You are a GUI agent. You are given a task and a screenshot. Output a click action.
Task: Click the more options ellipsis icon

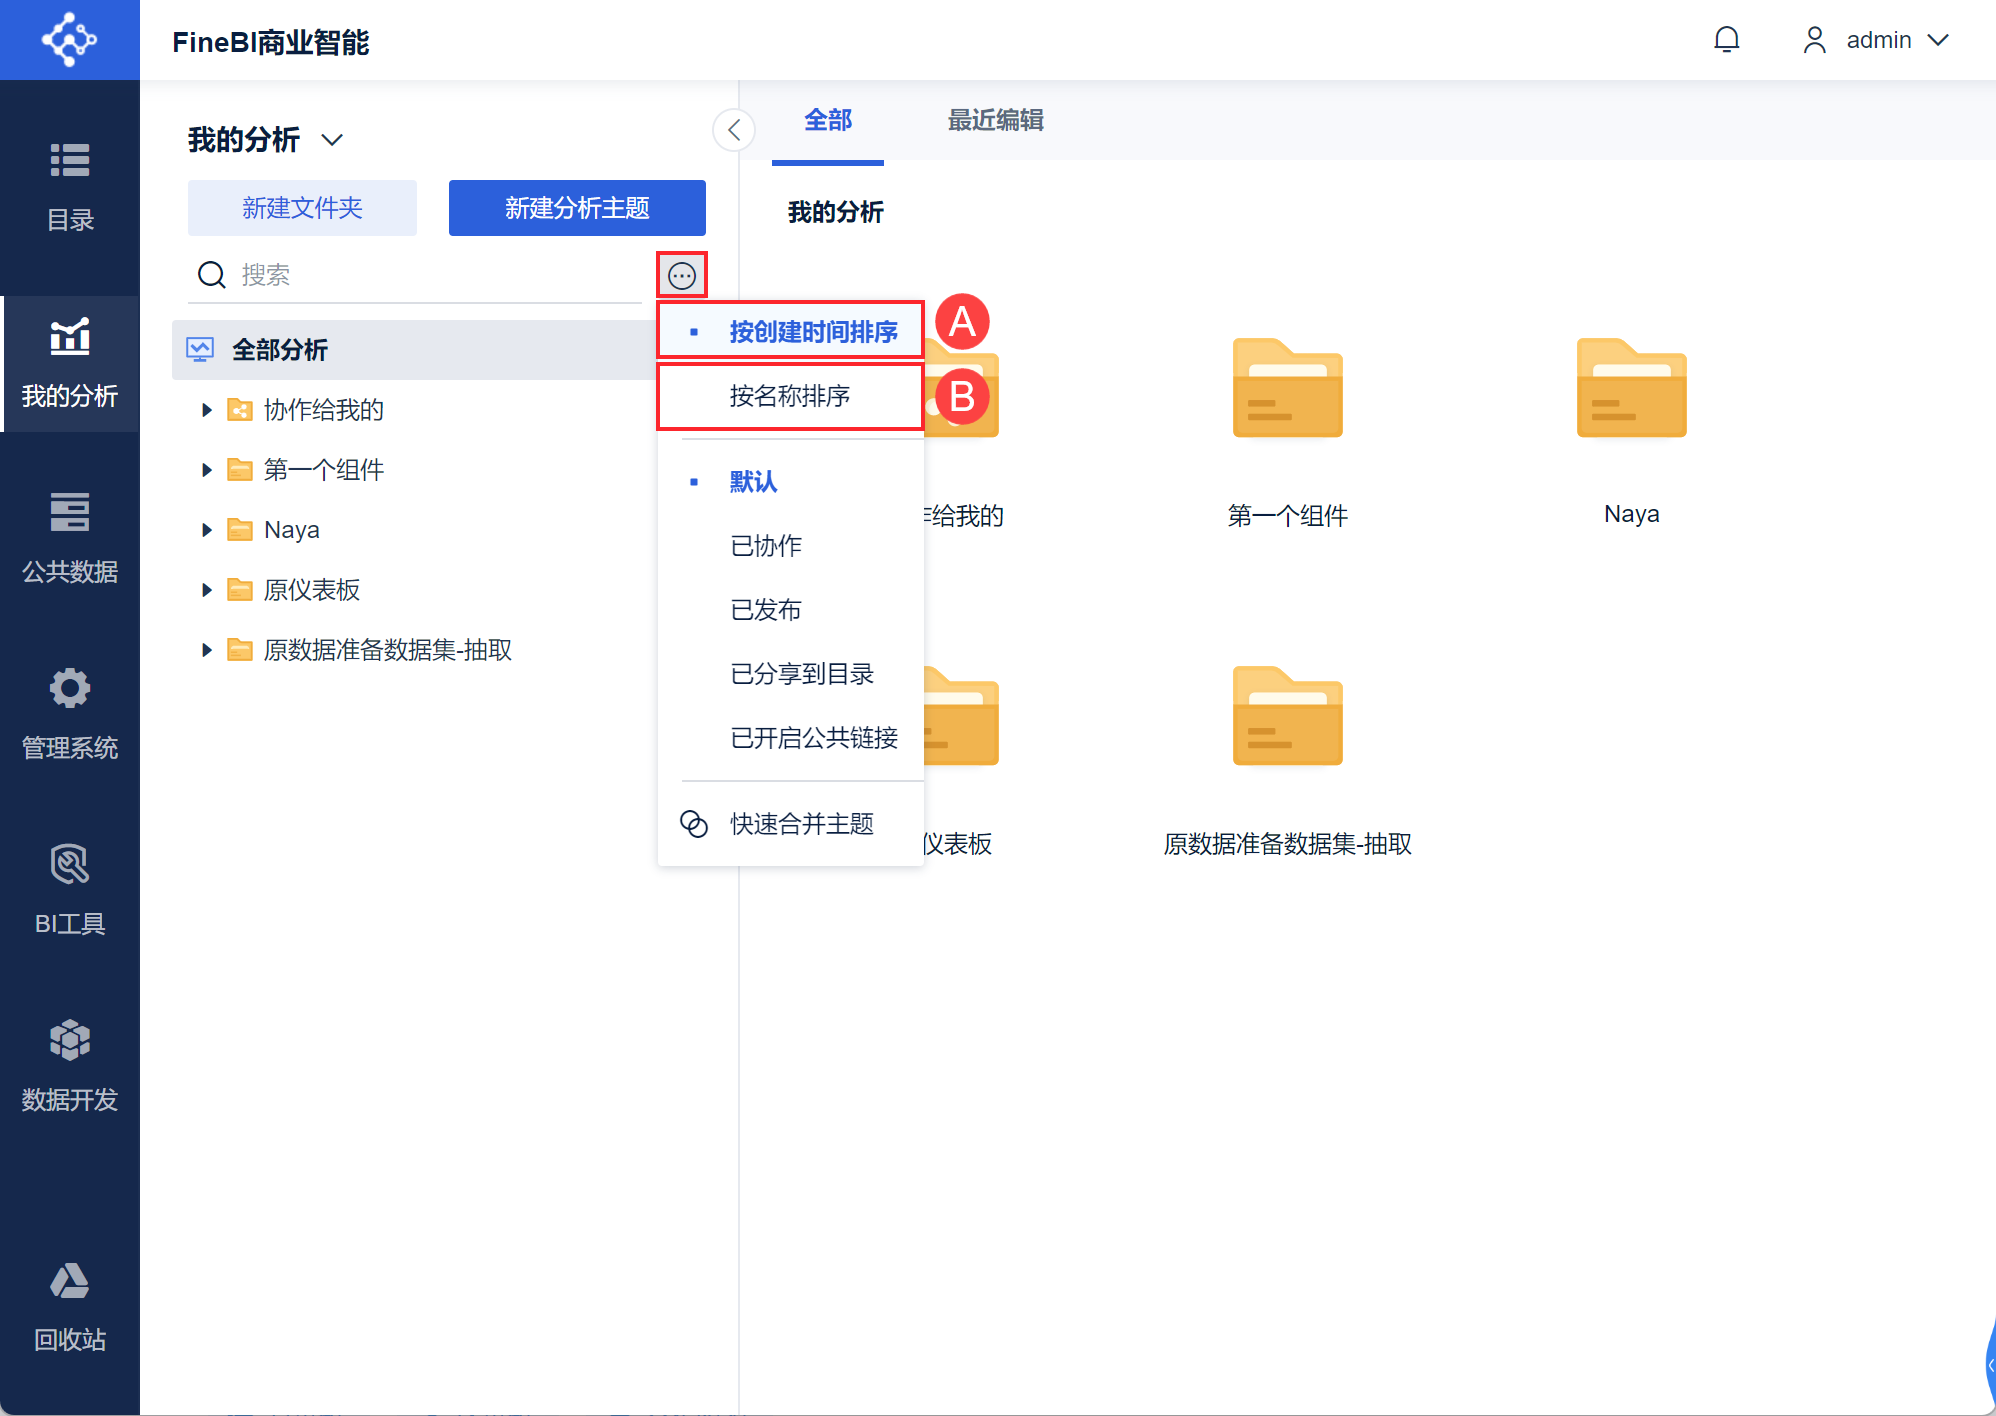682,275
